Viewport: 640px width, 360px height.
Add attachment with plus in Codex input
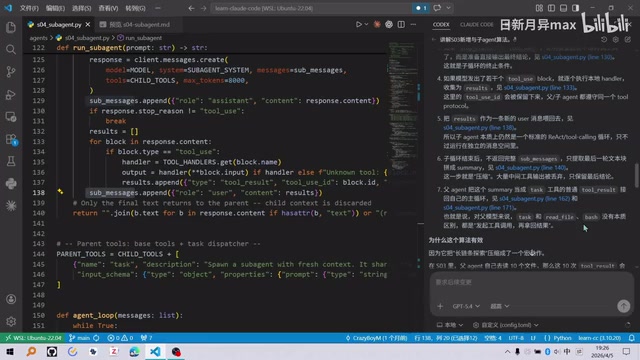click(x=440, y=306)
